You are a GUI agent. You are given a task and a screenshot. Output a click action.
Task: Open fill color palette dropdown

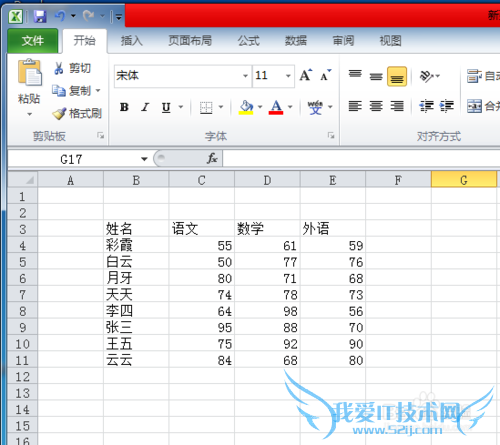coord(260,107)
